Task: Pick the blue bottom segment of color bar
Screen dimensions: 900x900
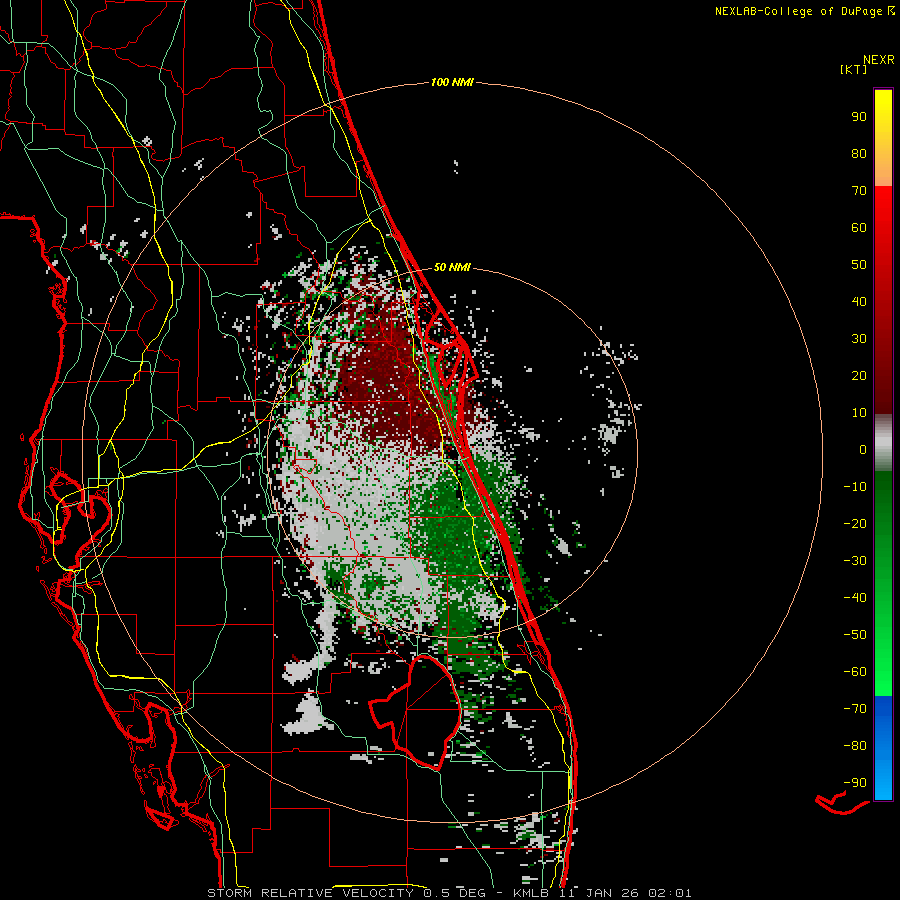Action: point(883,748)
